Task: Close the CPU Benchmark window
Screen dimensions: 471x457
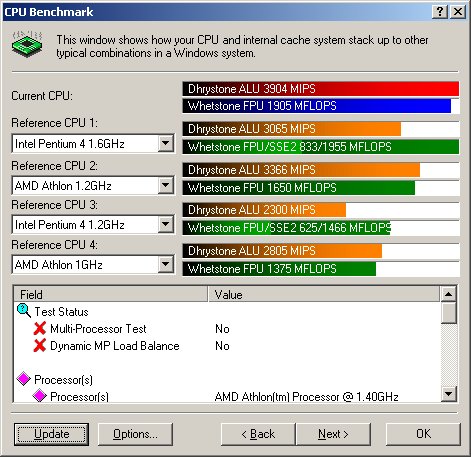Action: (x=458, y=12)
